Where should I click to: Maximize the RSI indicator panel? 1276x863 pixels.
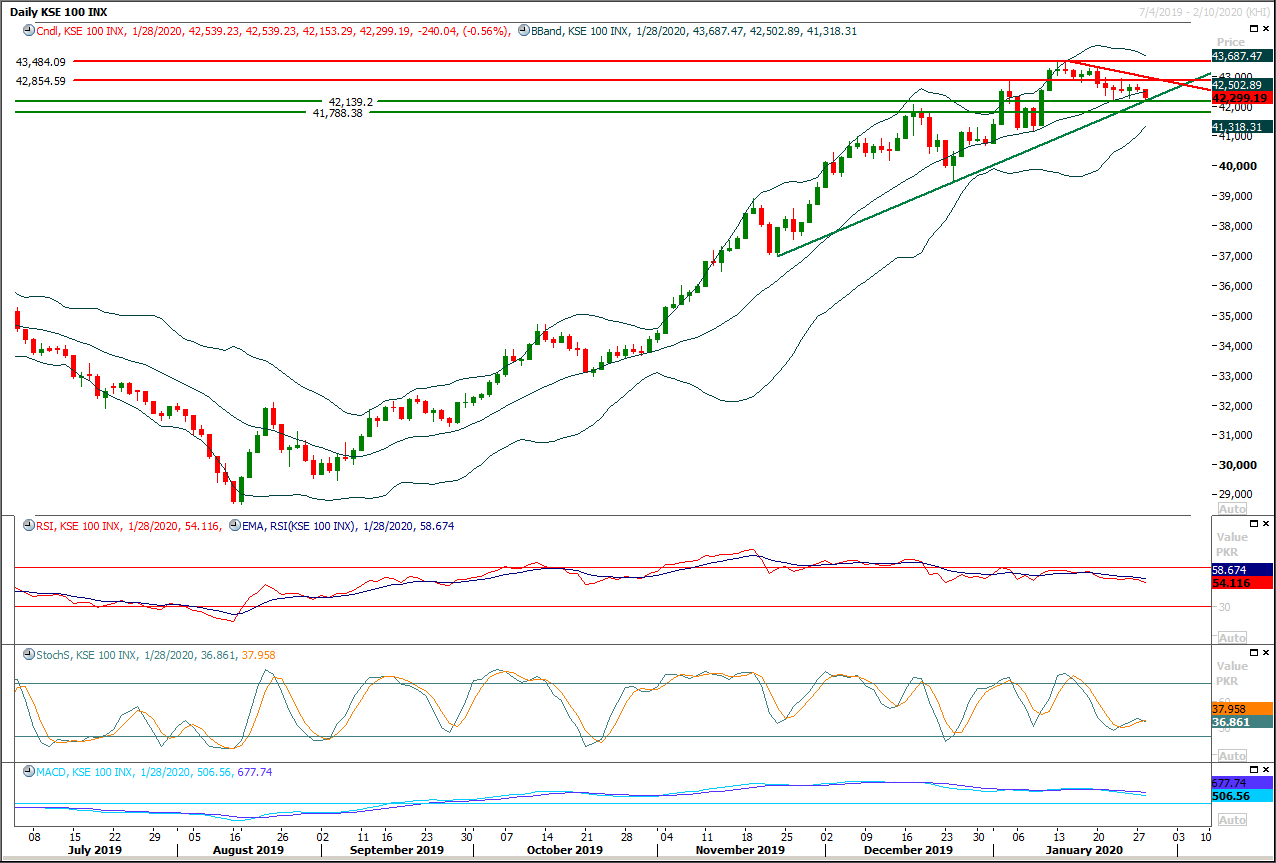click(1255, 524)
